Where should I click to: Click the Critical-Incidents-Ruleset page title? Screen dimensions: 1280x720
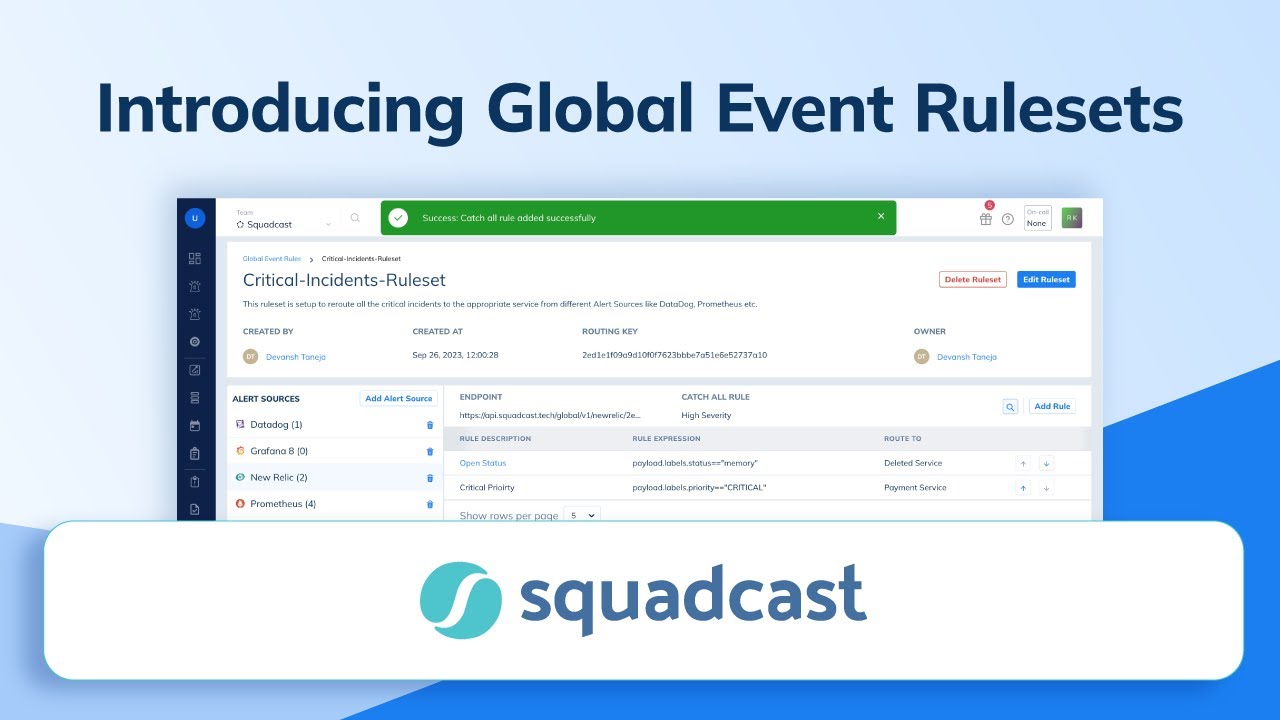[344, 281]
